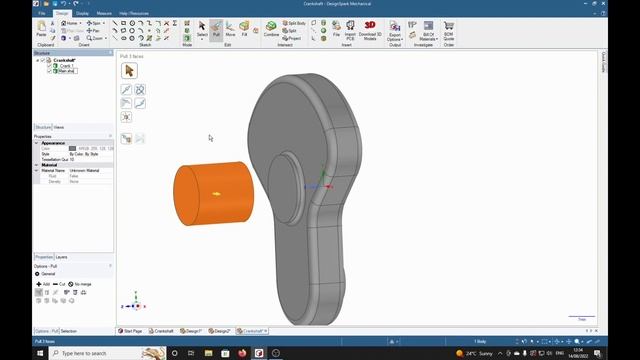
Task: Switch to the Design1 document tab
Action: (x=191, y=331)
